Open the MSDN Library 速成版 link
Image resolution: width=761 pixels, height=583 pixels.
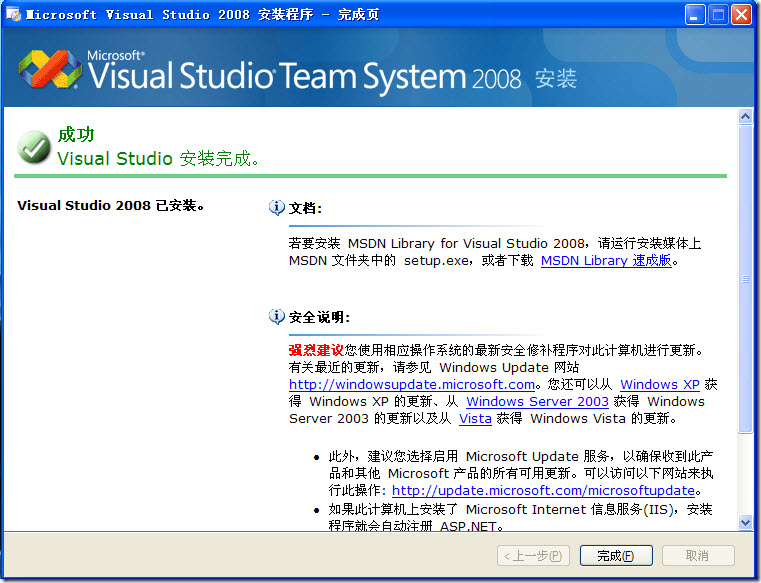pyautogui.click(x=606, y=261)
